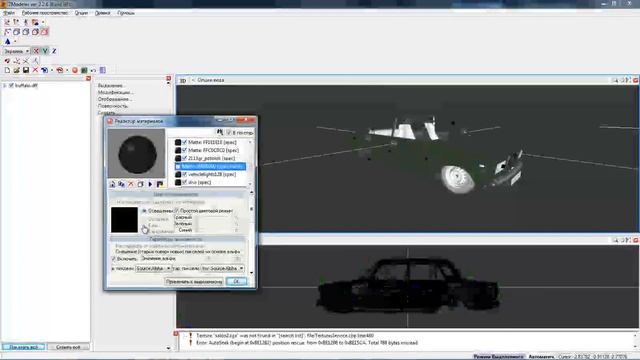Open the Опции menu
The width and height of the screenshot is (640, 360).
click(81, 13)
